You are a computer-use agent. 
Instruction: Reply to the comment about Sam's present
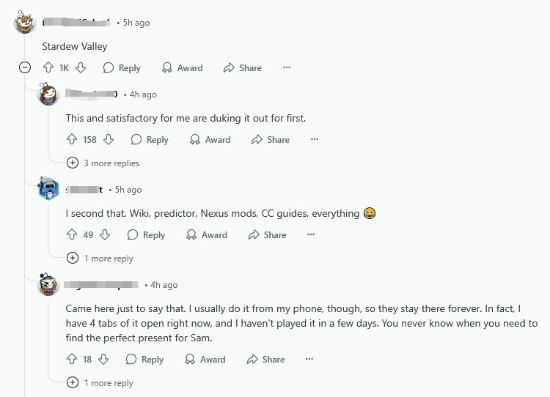pyautogui.click(x=145, y=359)
